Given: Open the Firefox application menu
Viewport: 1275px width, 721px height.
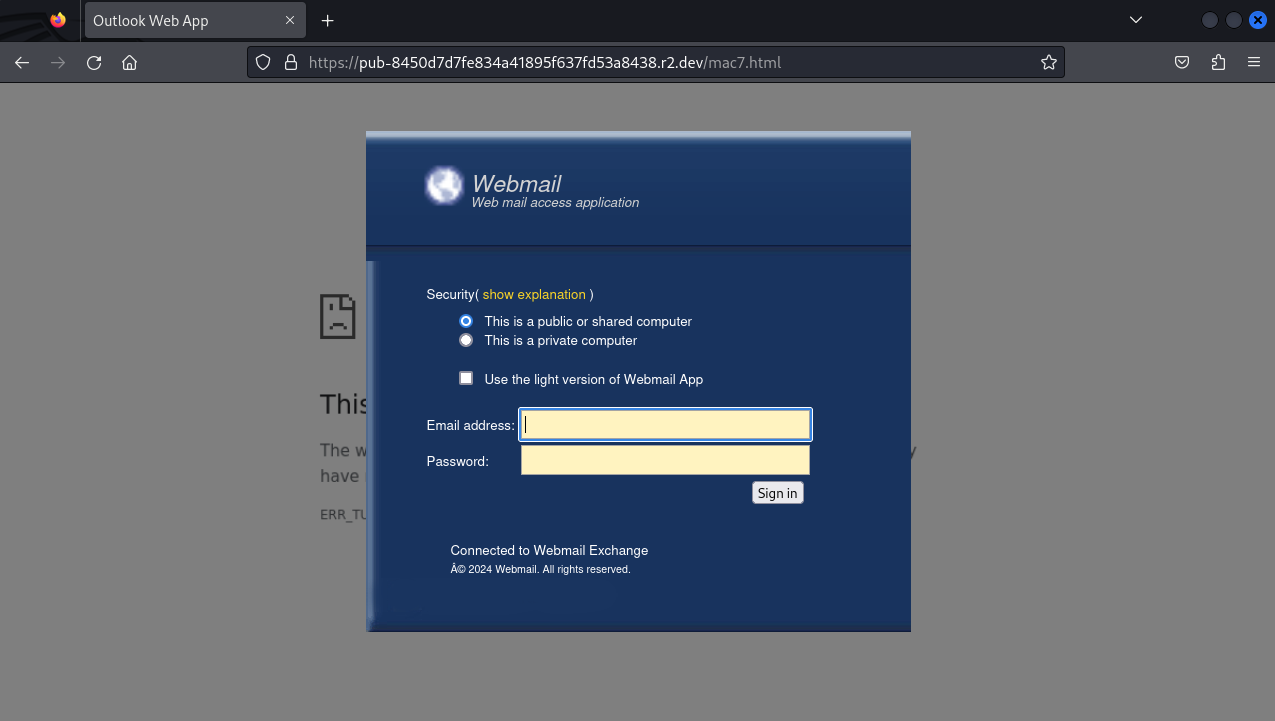Looking at the screenshot, I should 1254,62.
